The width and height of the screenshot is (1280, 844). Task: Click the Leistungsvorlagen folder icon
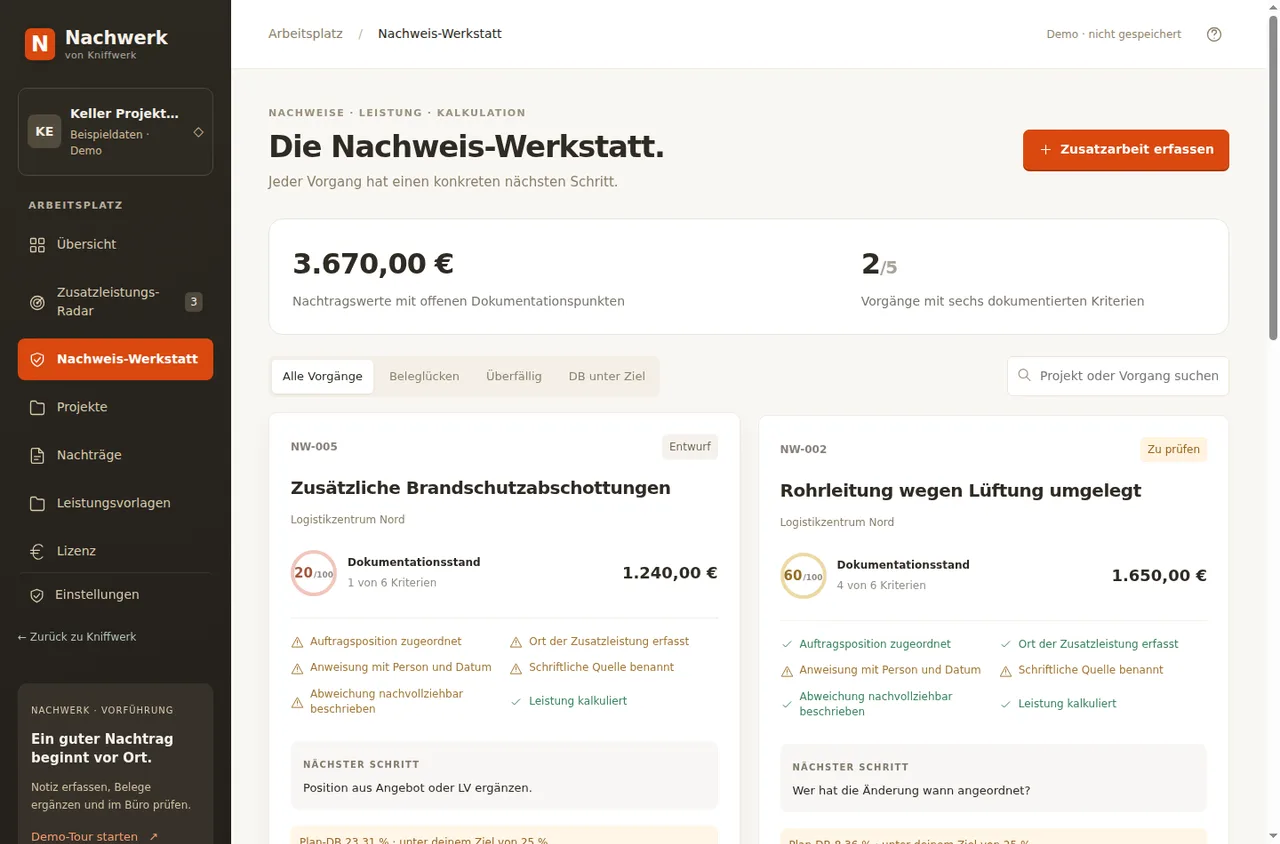tap(37, 503)
